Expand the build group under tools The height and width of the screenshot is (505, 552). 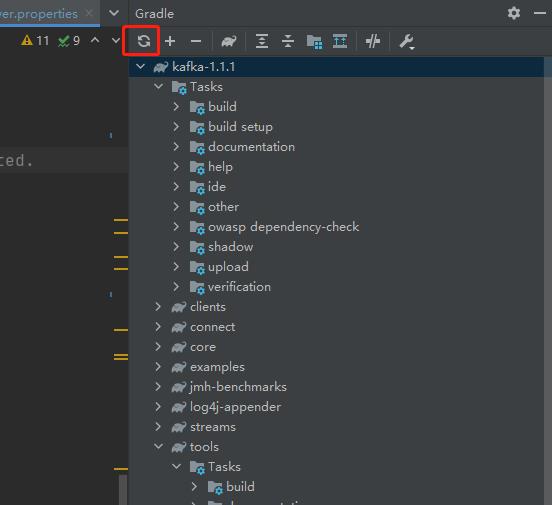(194, 487)
